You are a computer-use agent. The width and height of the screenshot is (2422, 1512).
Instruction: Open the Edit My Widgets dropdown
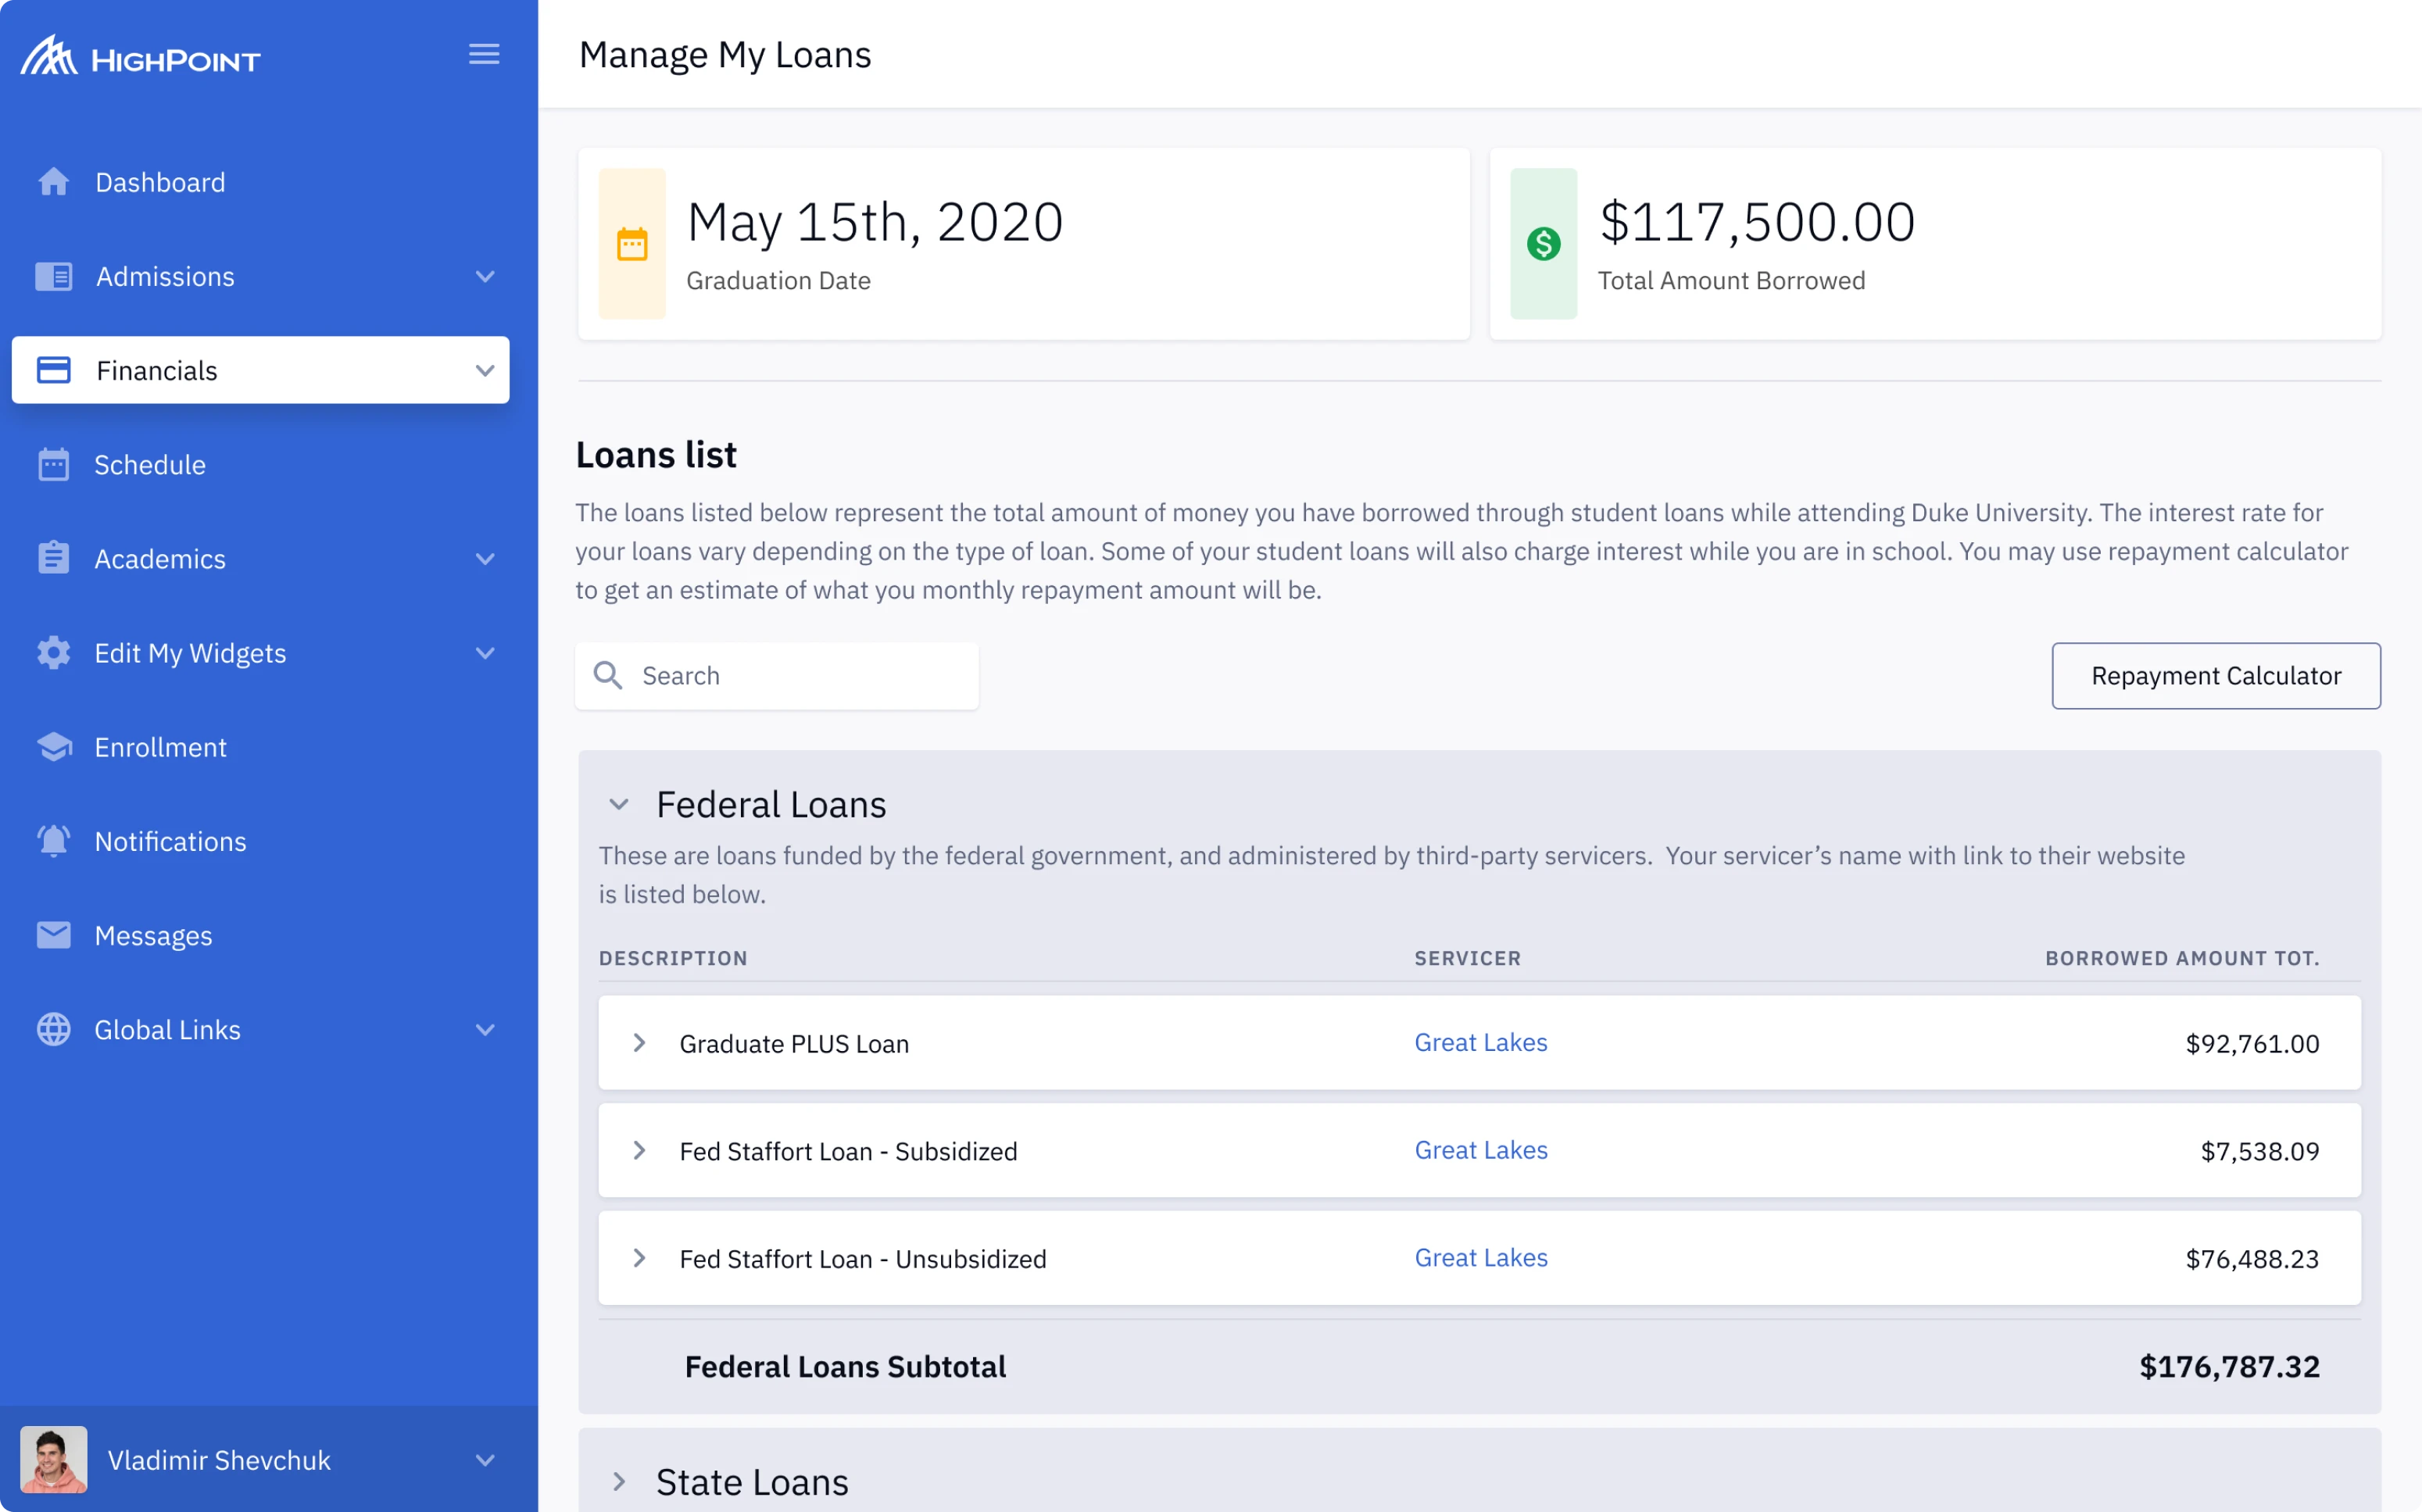coord(485,653)
